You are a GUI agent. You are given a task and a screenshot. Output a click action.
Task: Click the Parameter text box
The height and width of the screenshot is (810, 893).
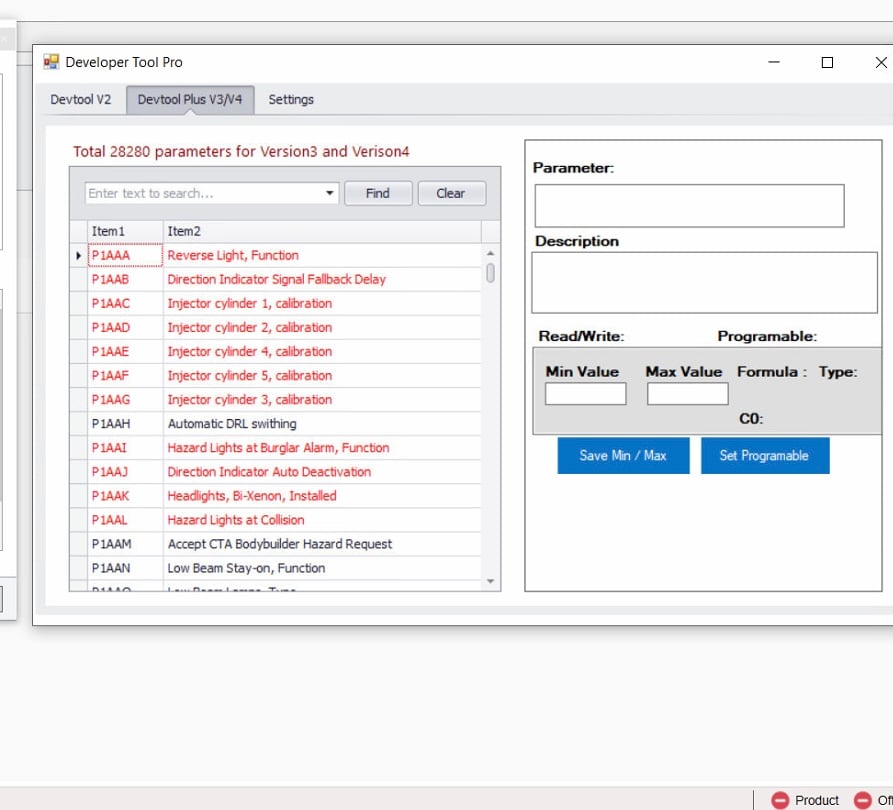[x=689, y=206]
